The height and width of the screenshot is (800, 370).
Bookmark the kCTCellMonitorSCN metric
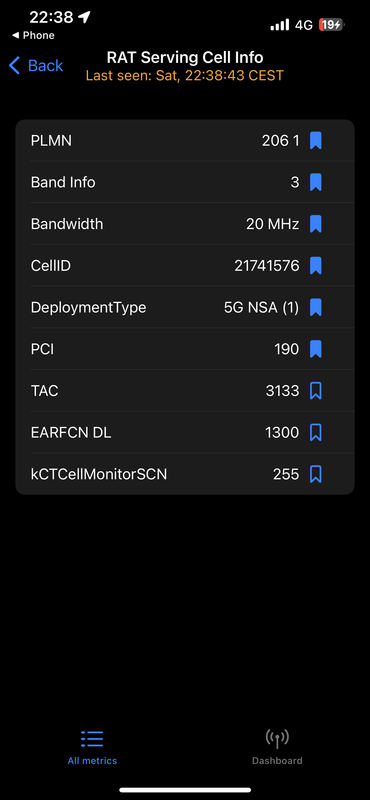[x=315, y=474]
